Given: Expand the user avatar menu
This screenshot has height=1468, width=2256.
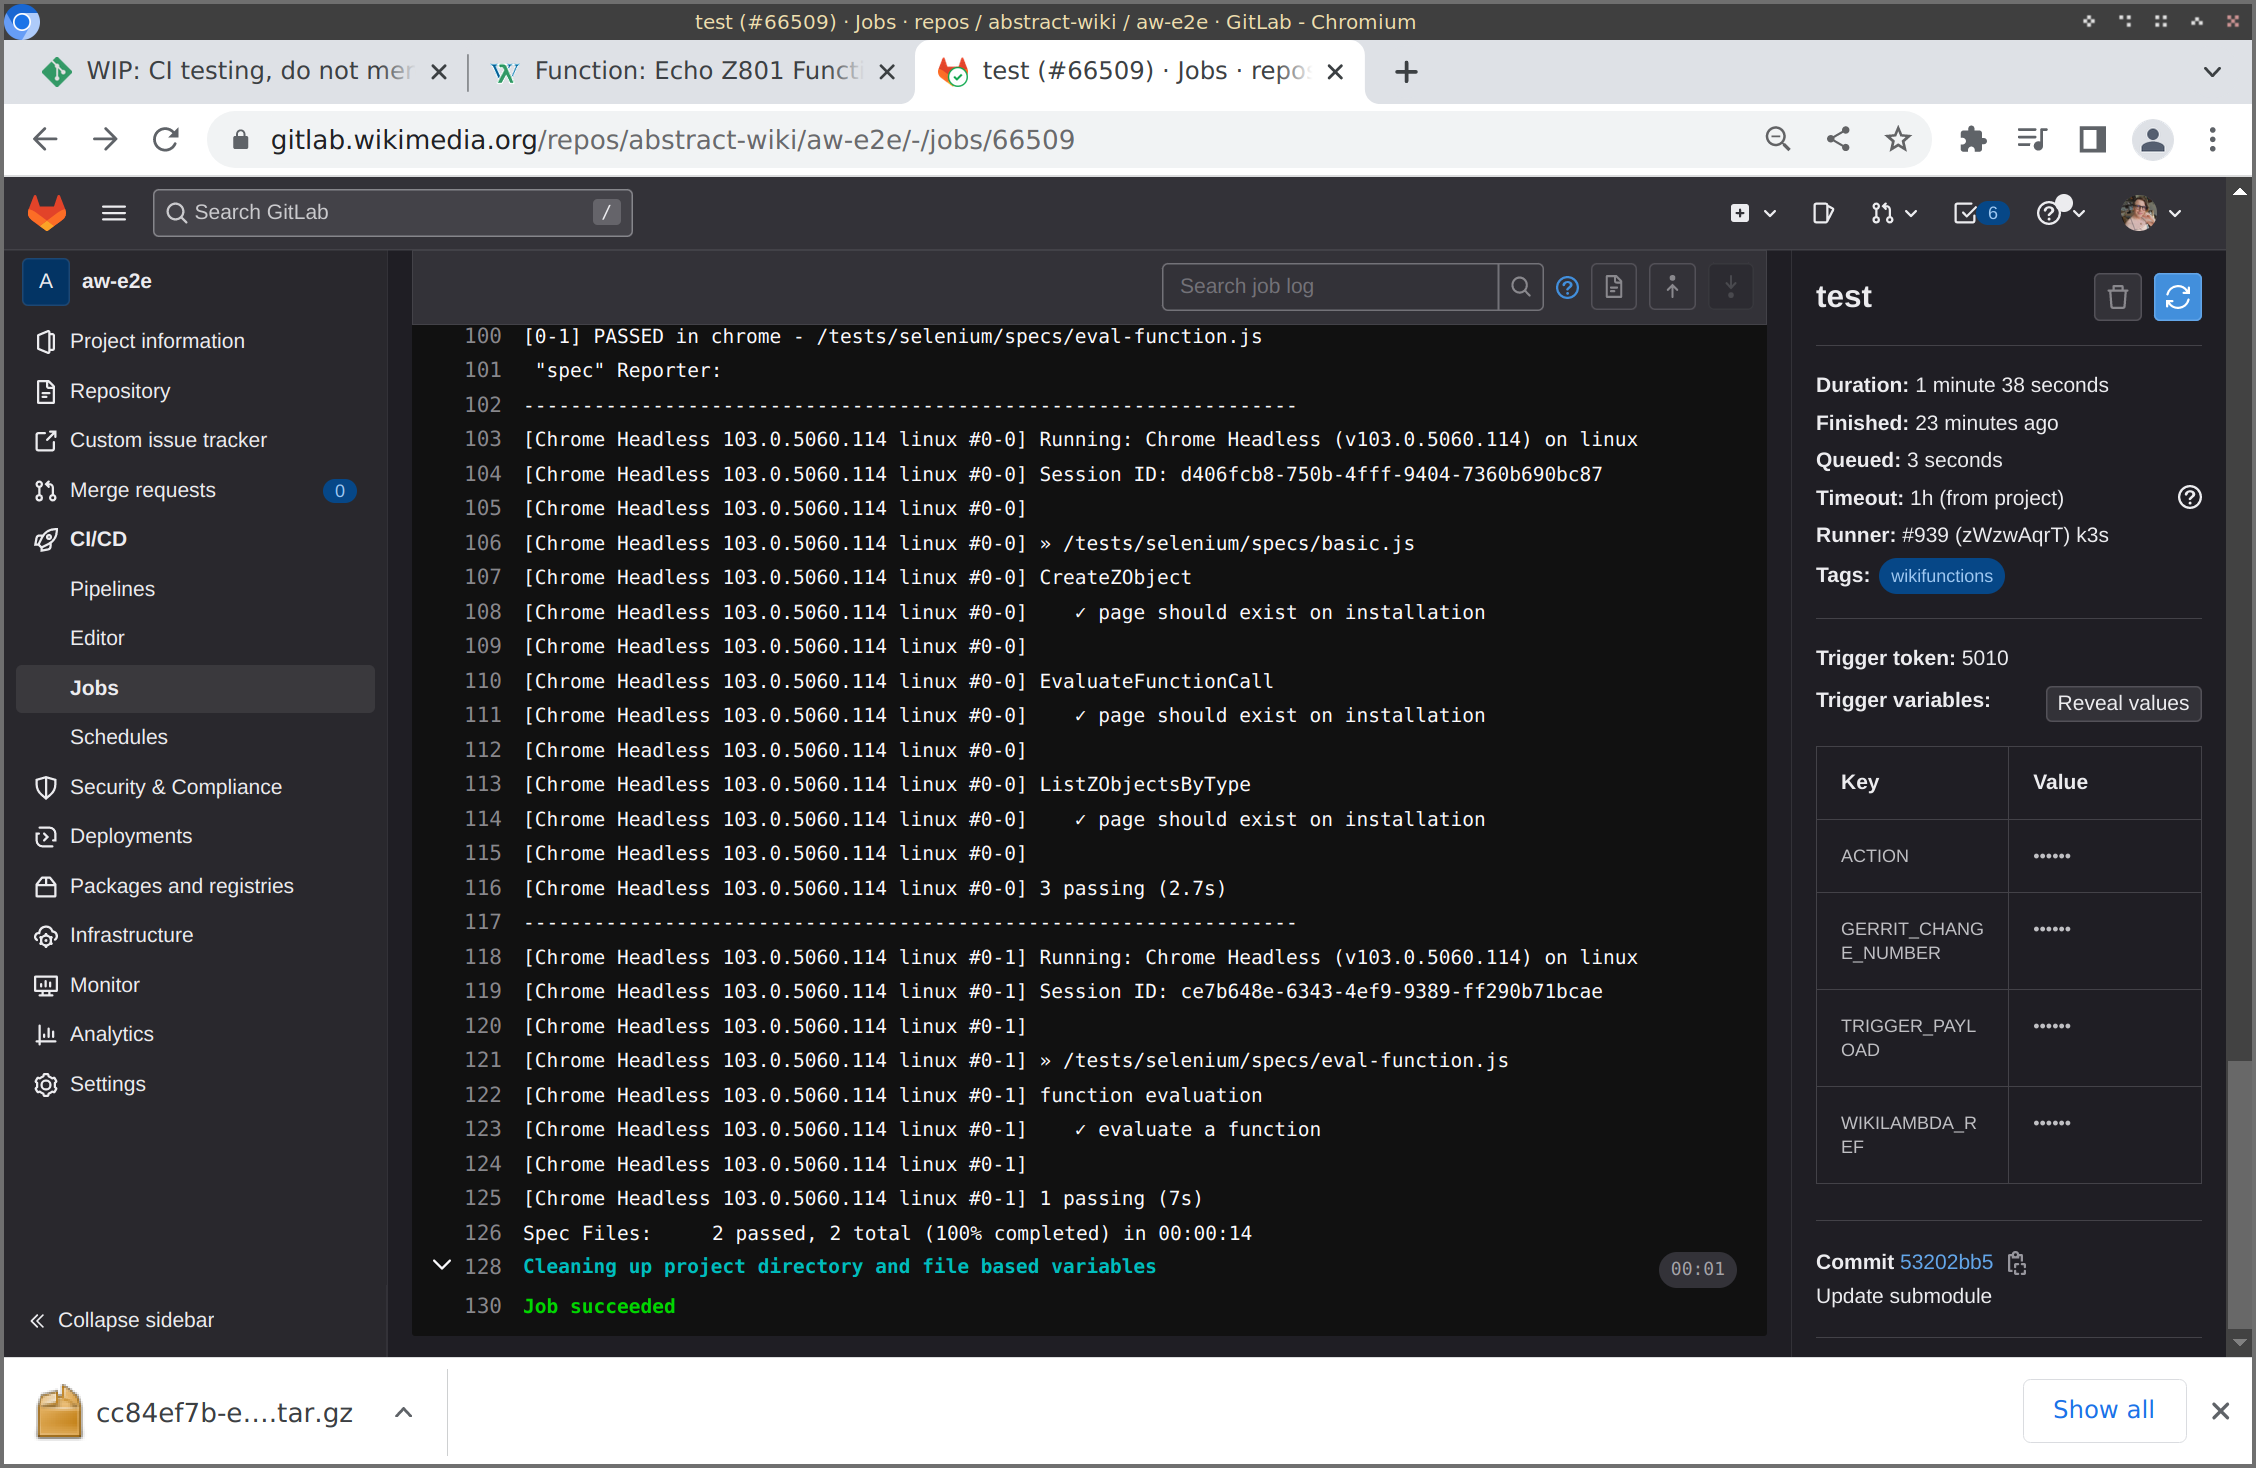Looking at the screenshot, I should coord(2150,213).
